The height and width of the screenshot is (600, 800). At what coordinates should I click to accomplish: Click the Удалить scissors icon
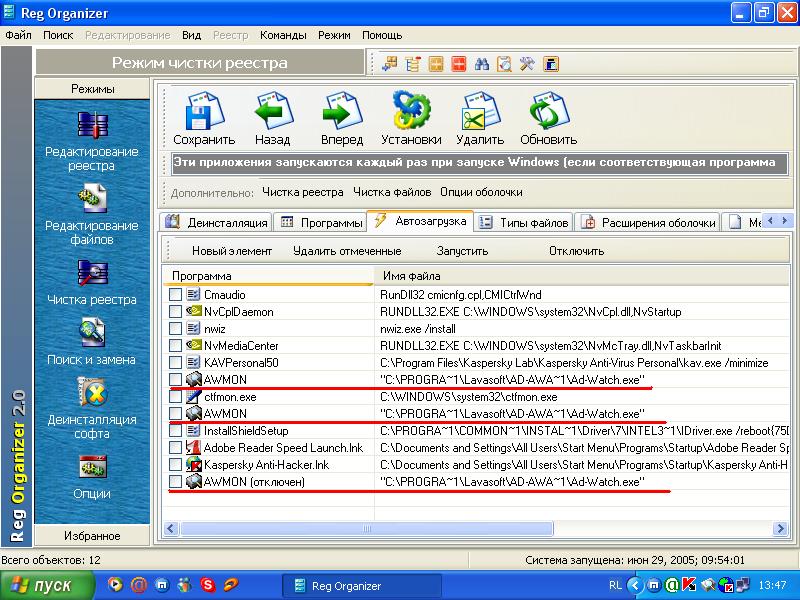click(480, 111)
